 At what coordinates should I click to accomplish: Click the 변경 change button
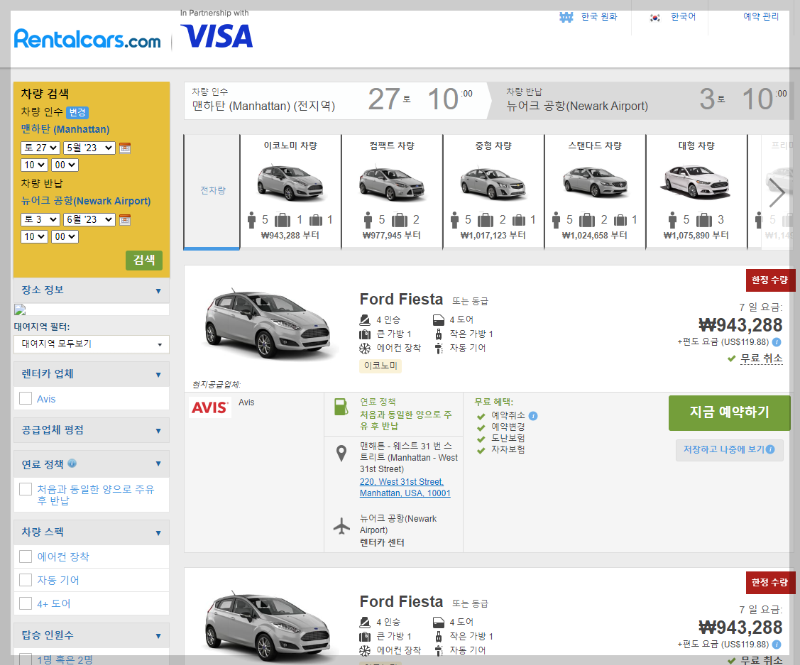[x=78, y=112]
